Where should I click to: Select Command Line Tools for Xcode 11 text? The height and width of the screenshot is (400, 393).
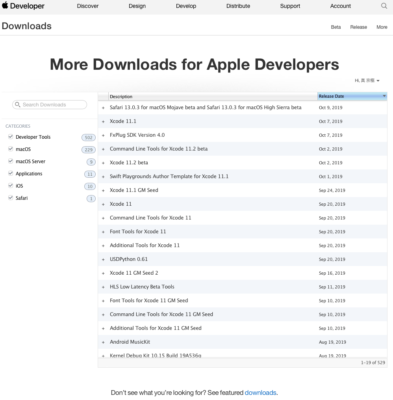click(x=150, y=218)
